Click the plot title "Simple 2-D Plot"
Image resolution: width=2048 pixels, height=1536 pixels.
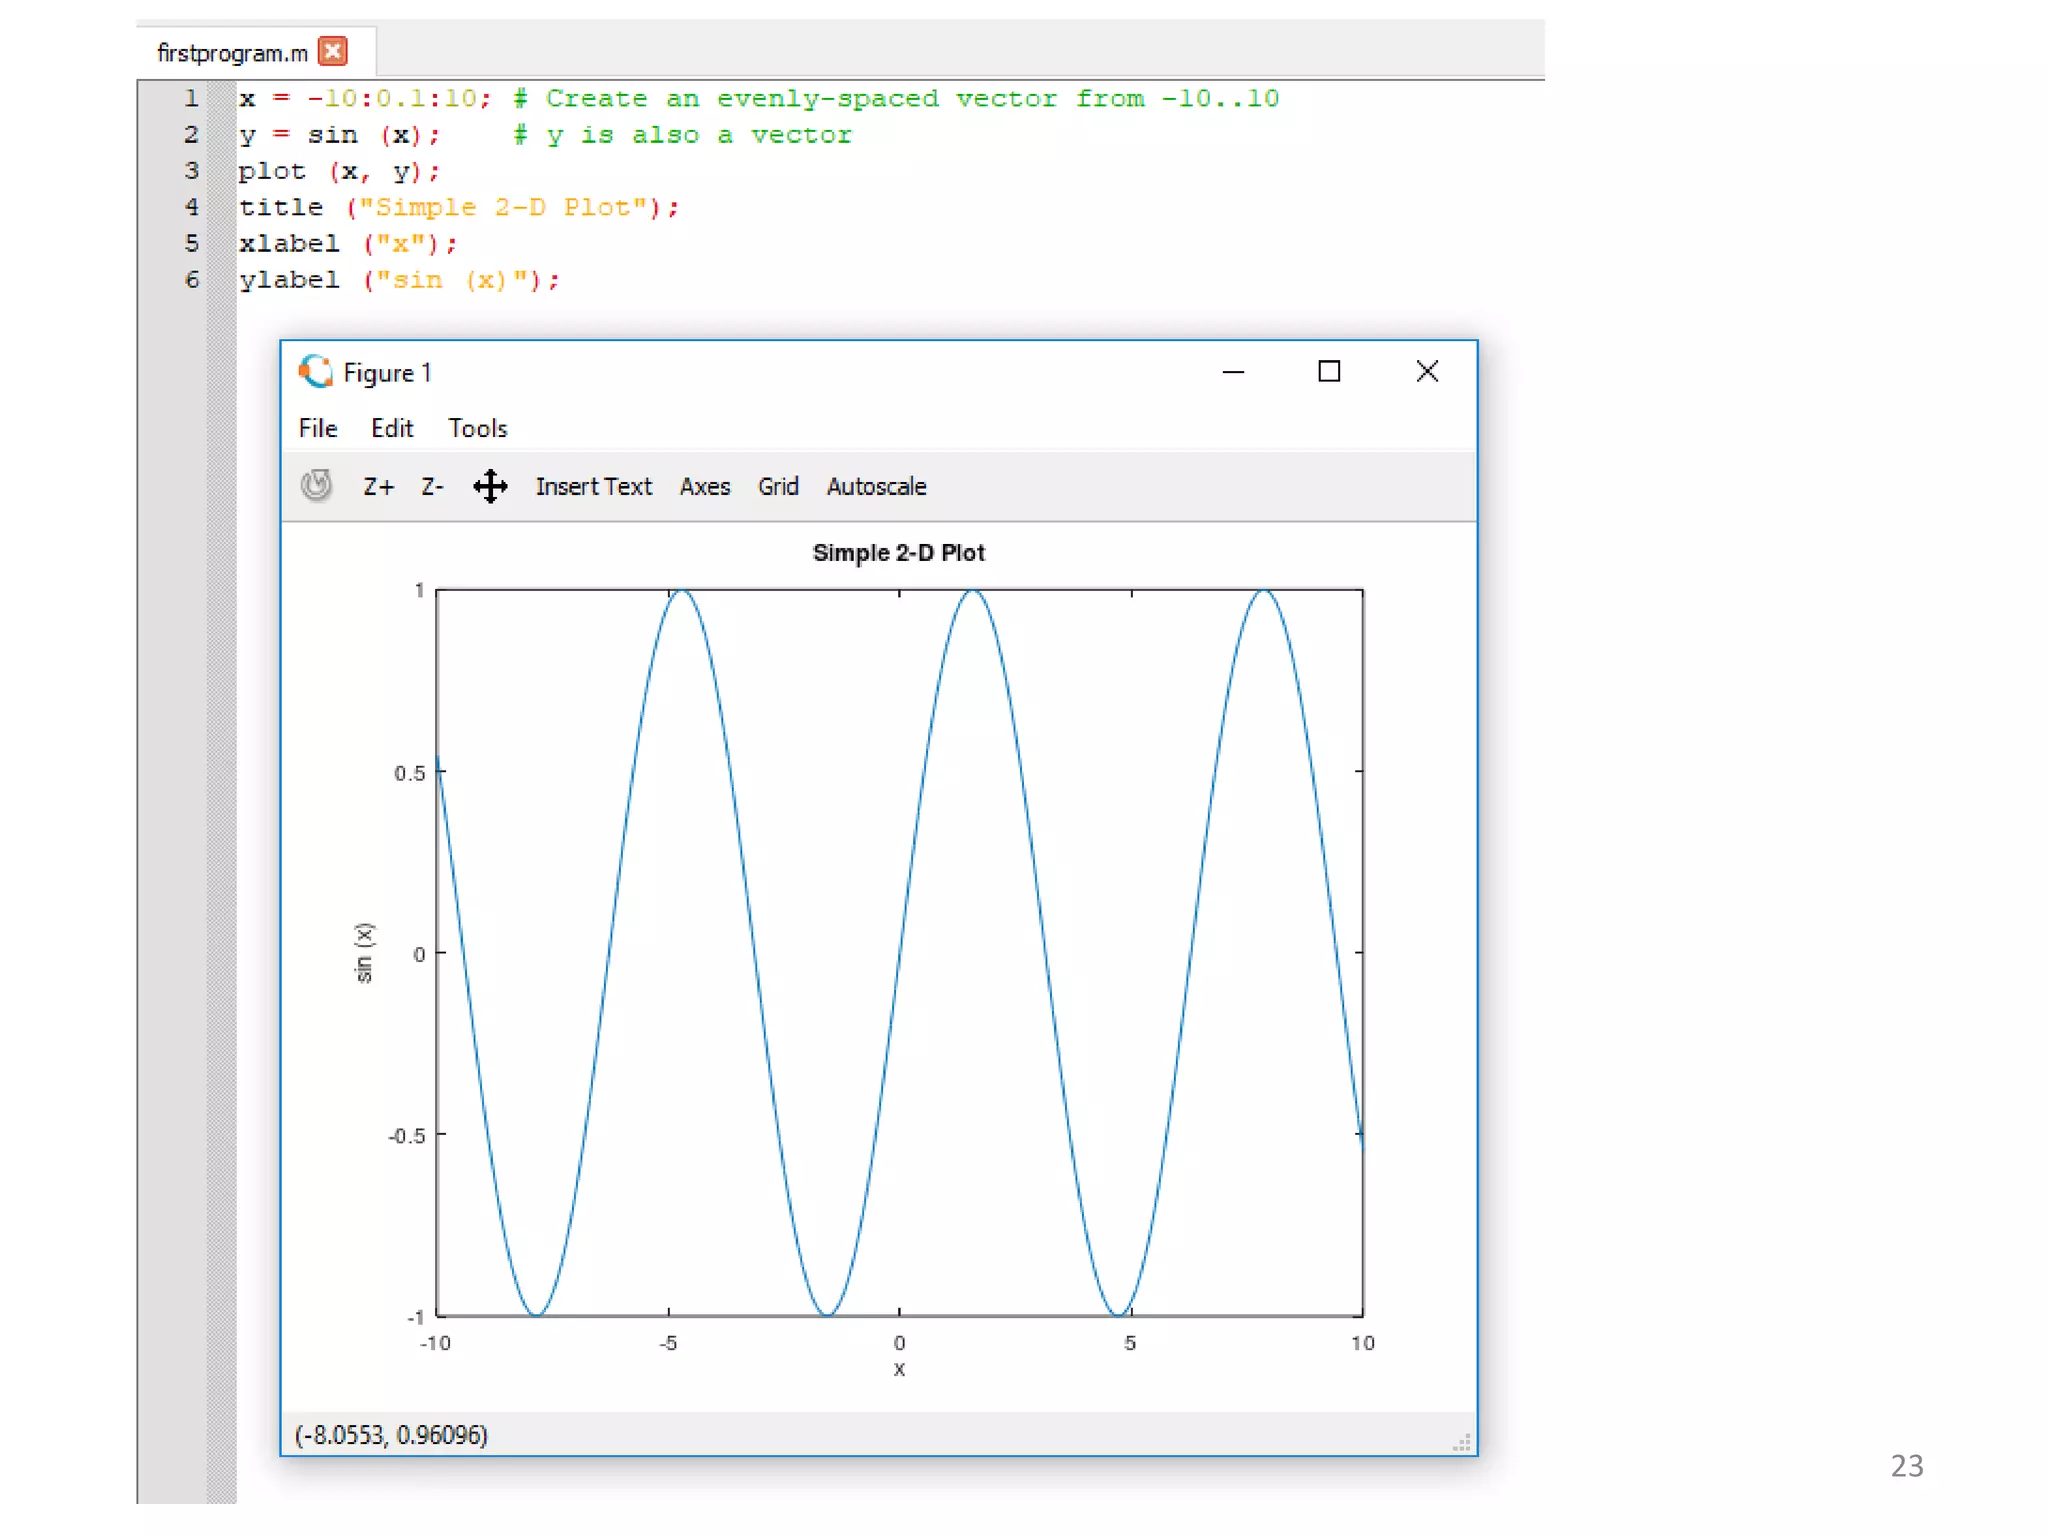pyautogui.click(x=898, y=553)
